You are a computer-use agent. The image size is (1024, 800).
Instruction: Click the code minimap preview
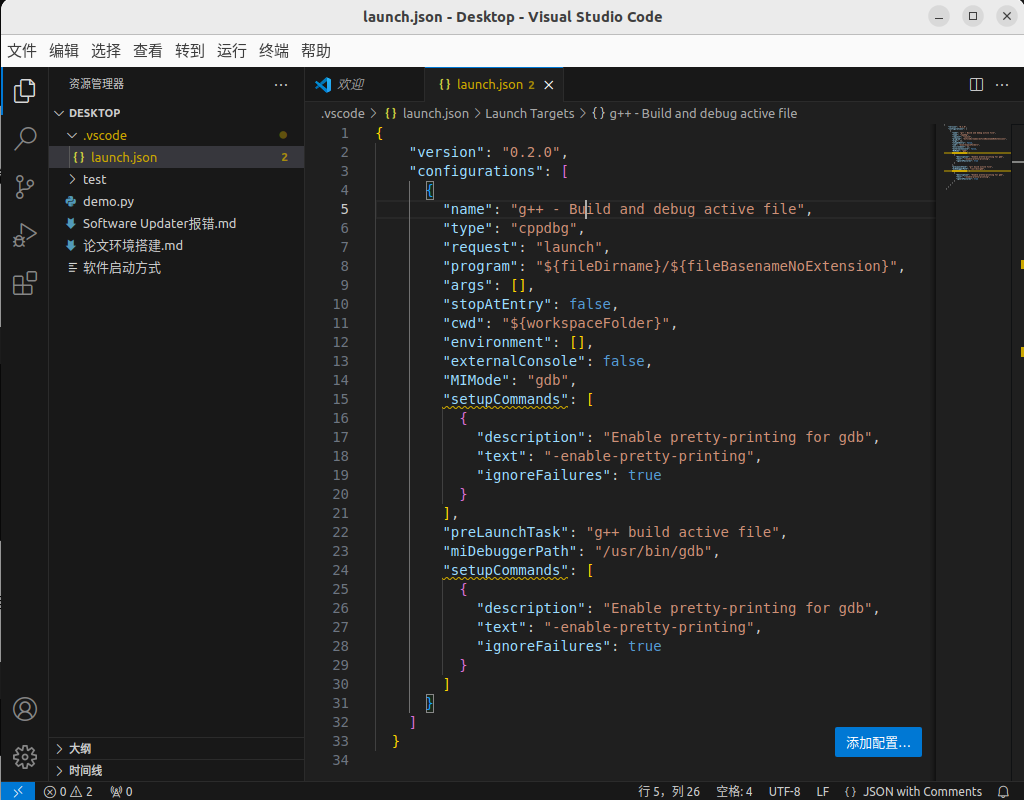pyautogui.click(x=976, y=157)
